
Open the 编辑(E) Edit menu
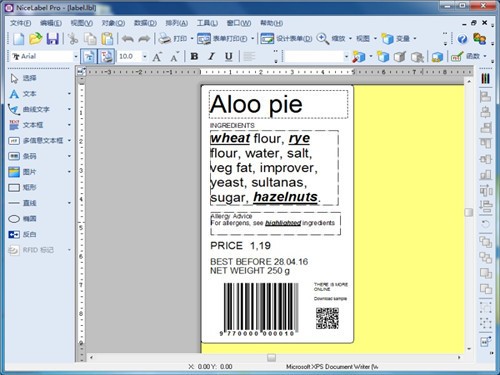51,23
